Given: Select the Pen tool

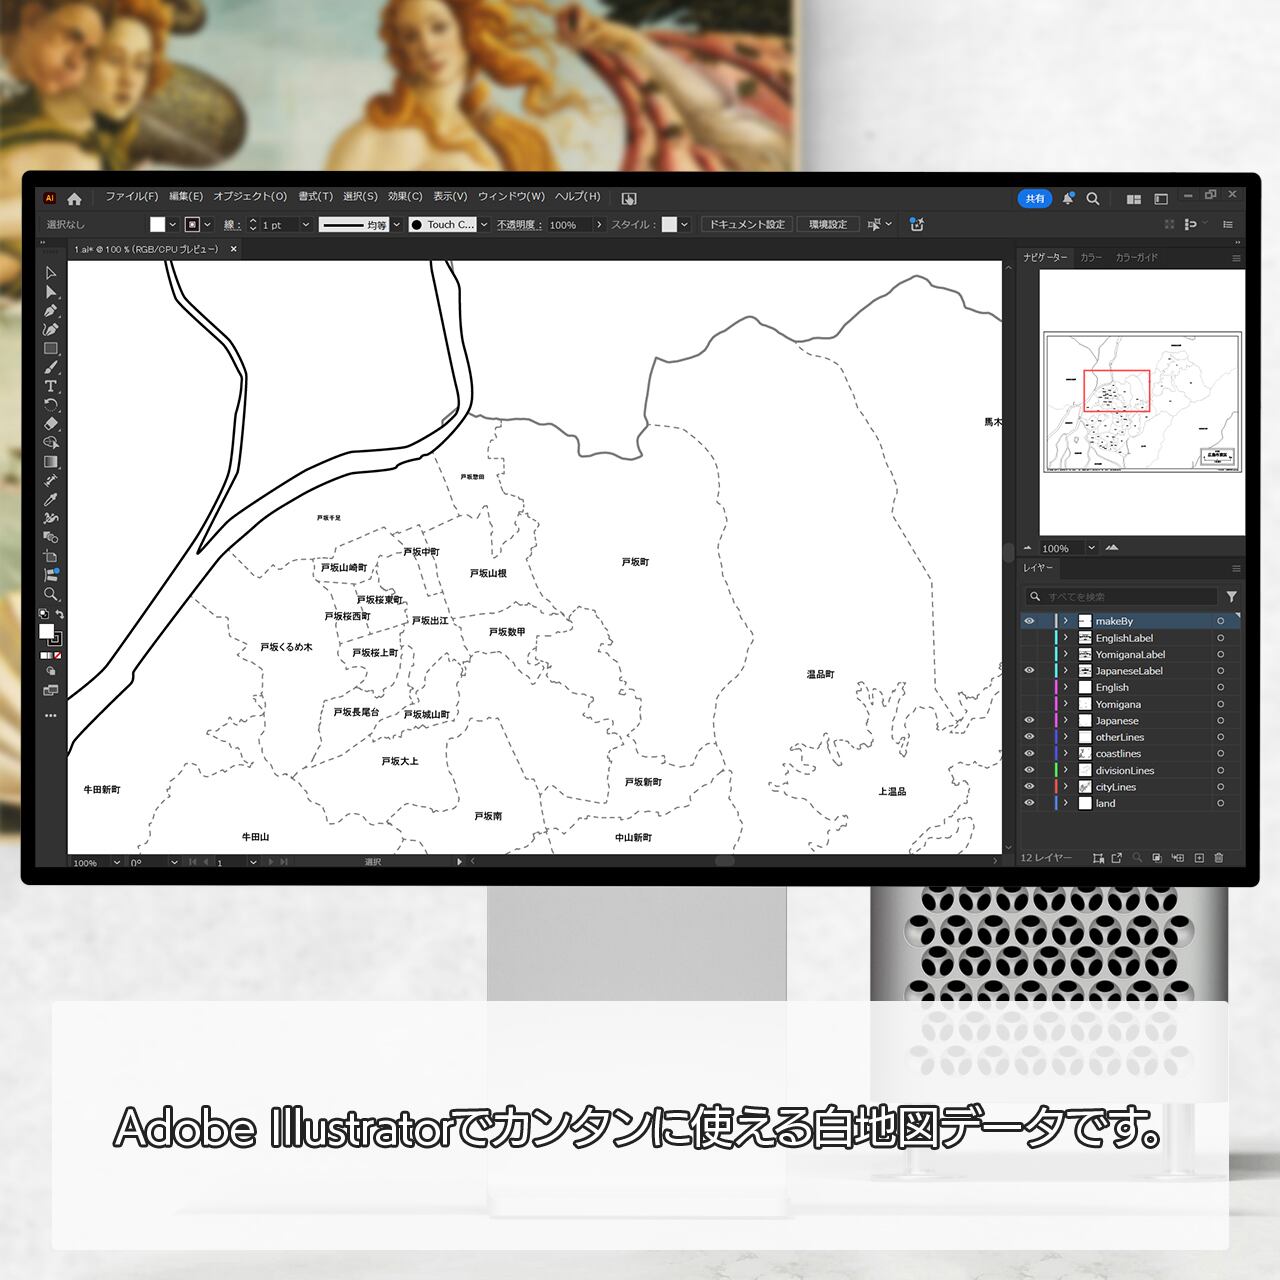Looking at the screenshot, I should 50,311.
